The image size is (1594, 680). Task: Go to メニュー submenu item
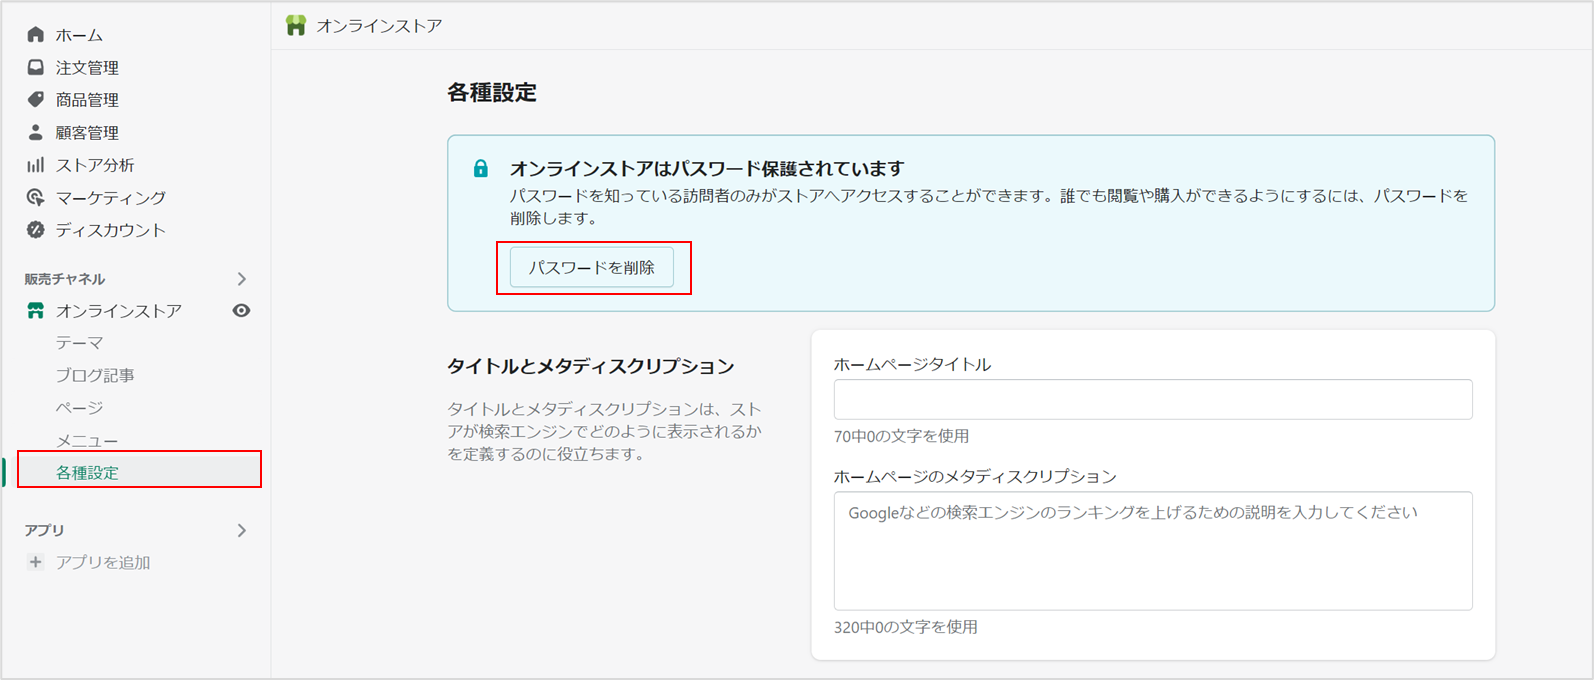click(87, 440)
